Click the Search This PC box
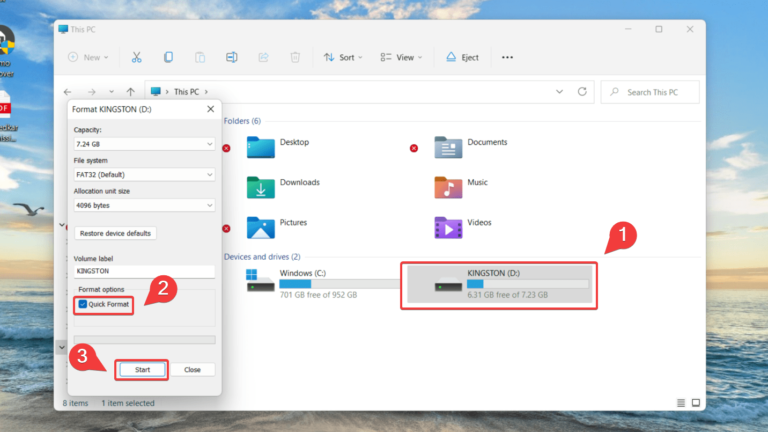 (x=650, y=92)
